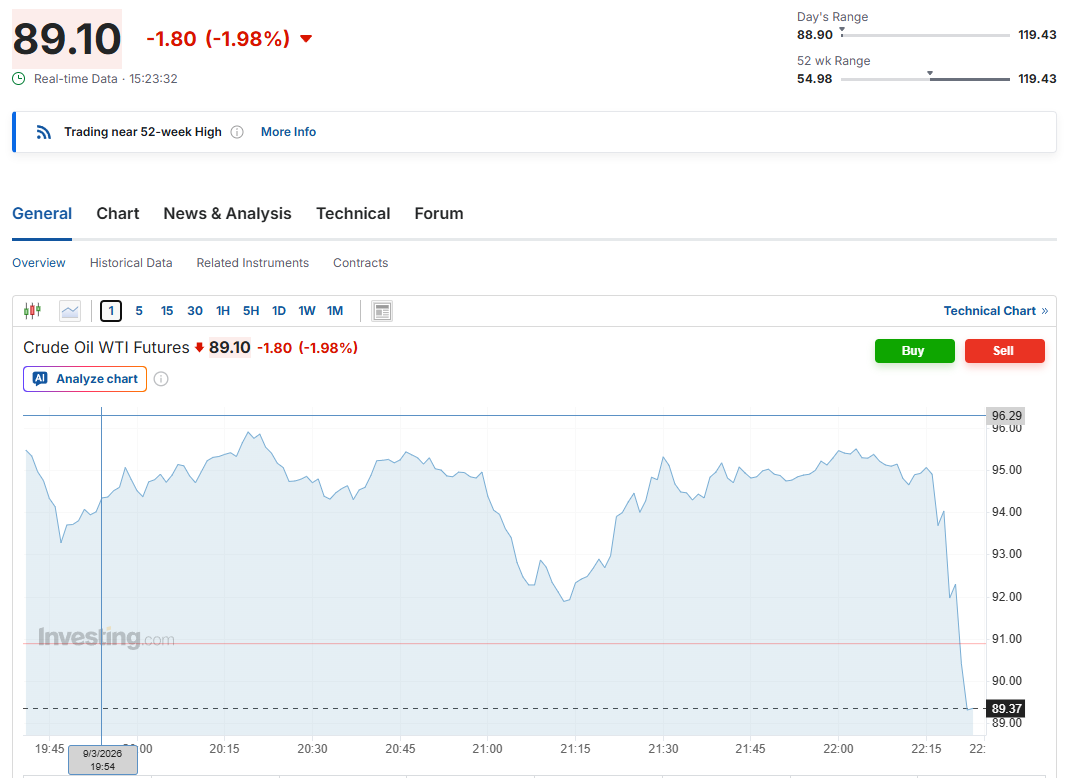Click the 95.00 price axis label
The width and height of the screenshot is (1066, 778).
1007,470
